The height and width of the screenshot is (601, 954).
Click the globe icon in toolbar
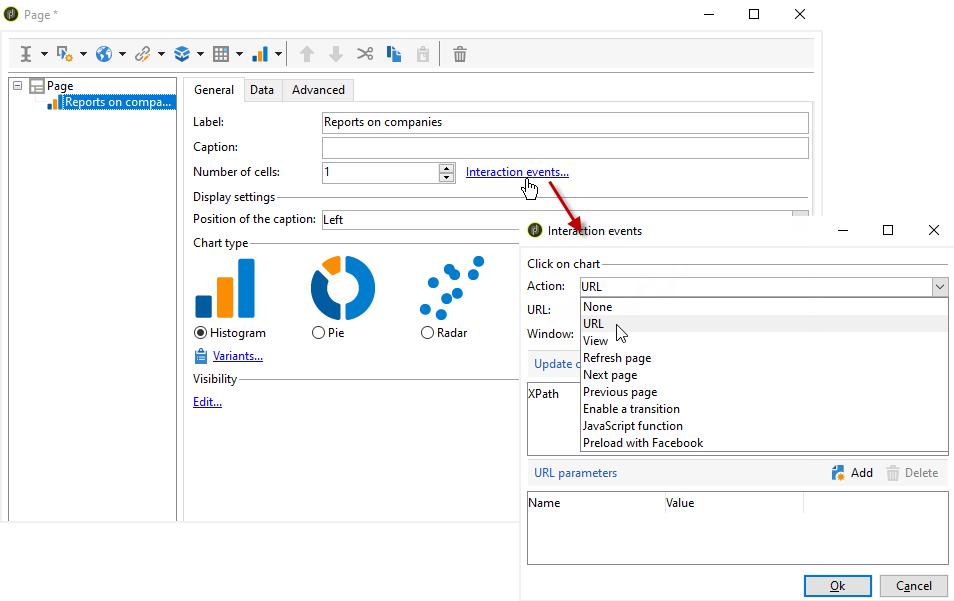[104, 54]
